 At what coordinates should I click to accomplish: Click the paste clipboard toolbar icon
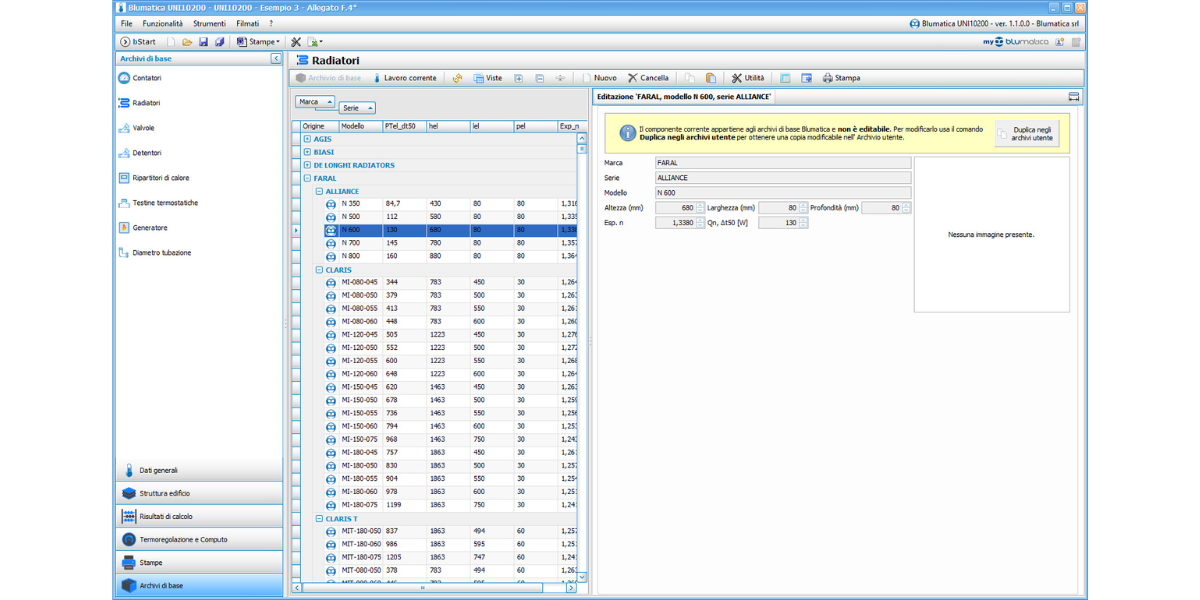710,78
